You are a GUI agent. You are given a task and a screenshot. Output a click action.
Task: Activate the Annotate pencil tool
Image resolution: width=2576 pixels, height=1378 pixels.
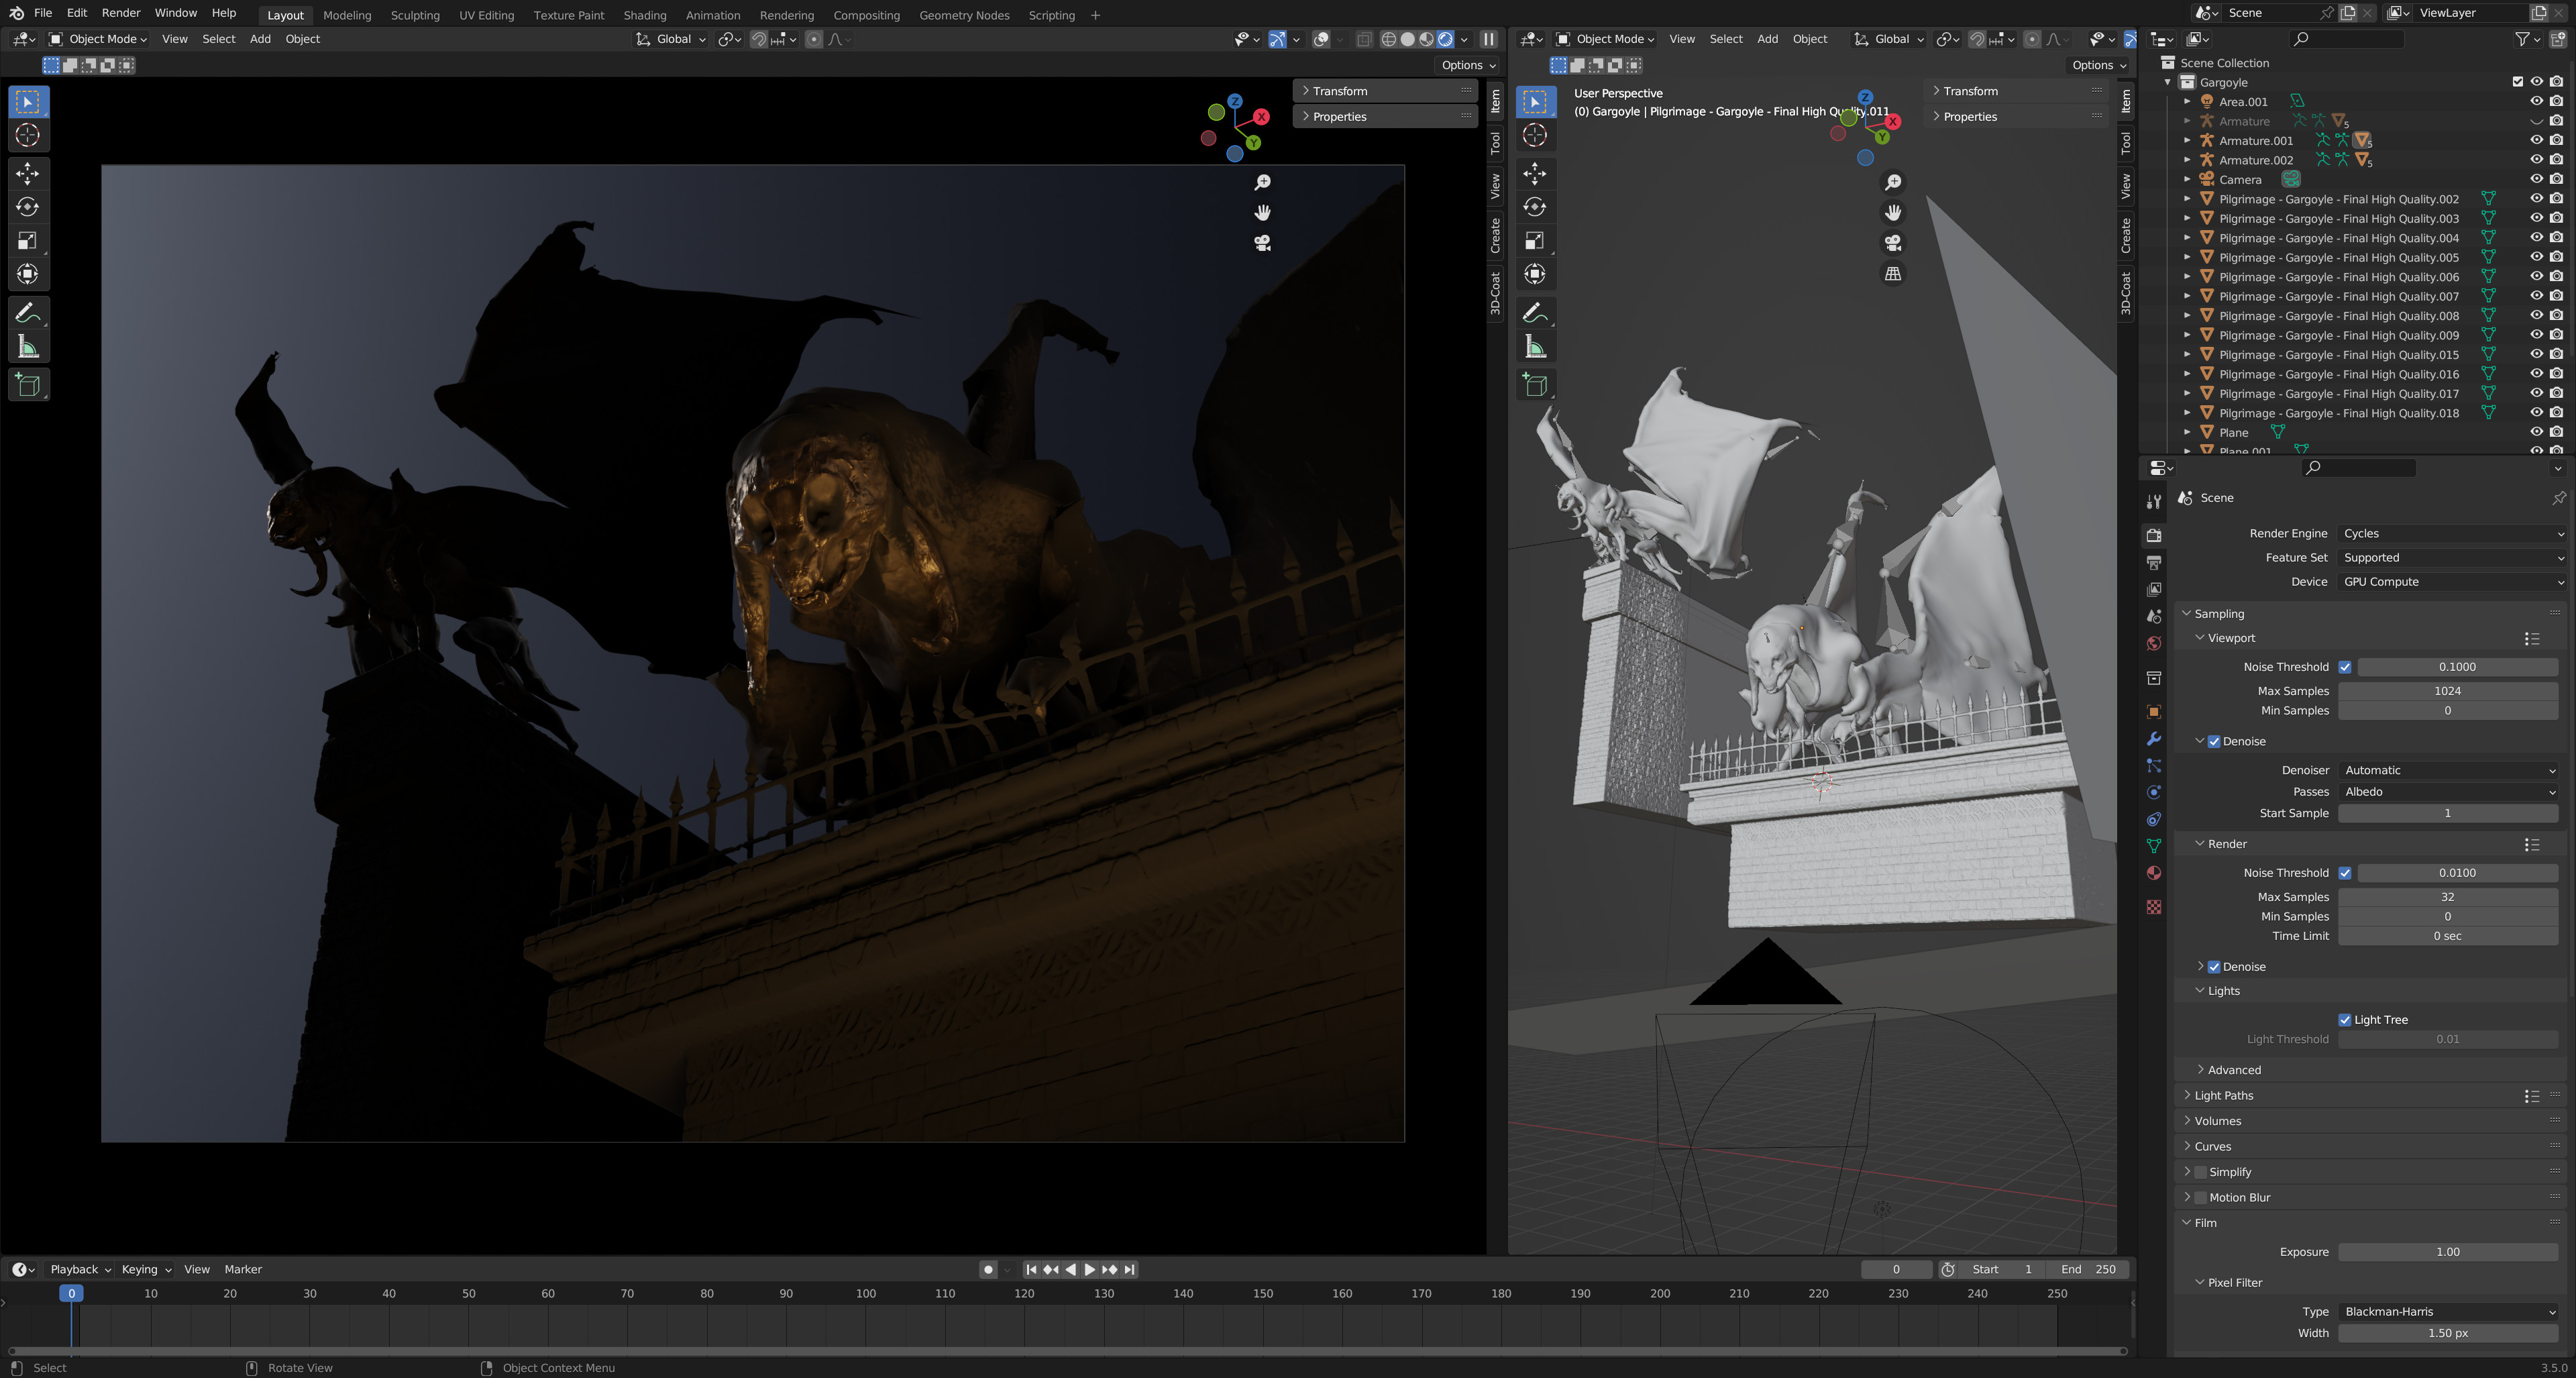[x=28, y=314]
